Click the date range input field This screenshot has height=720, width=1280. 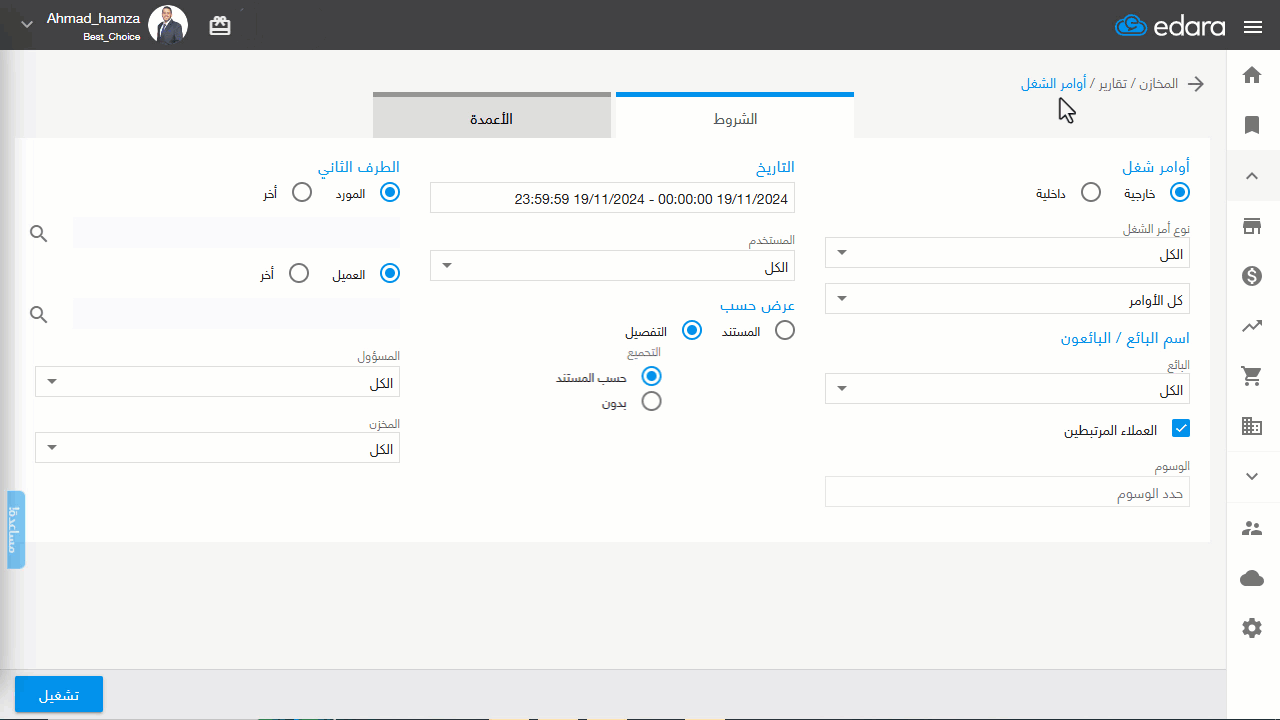pyautogui.click(x=612, y=198)
